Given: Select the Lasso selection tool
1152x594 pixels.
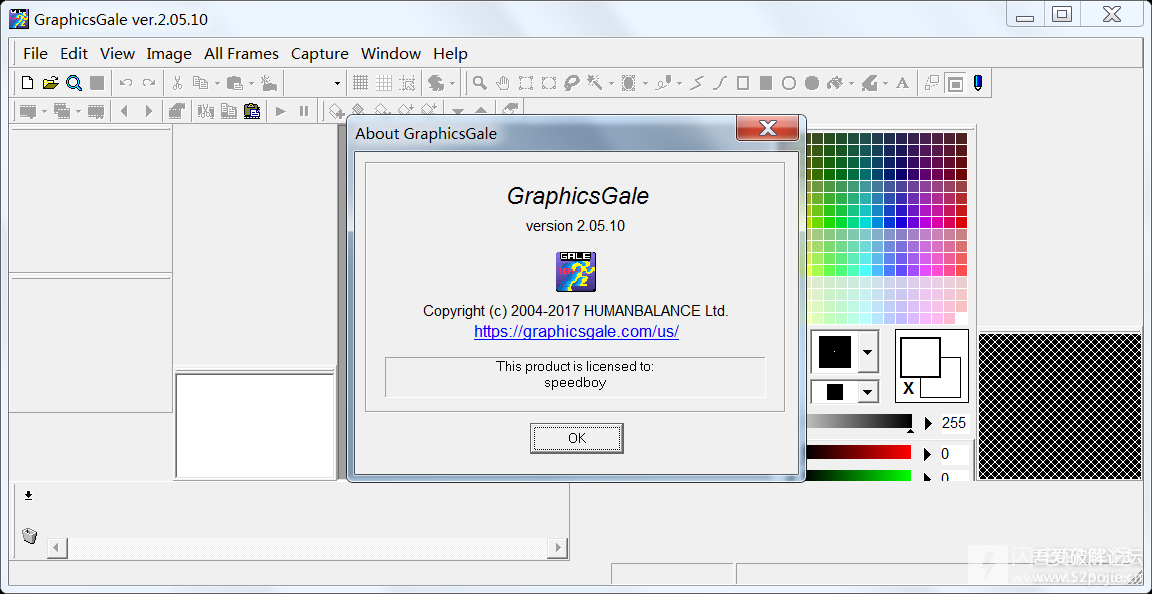Looking at the screenshot, I should [572, 83].
